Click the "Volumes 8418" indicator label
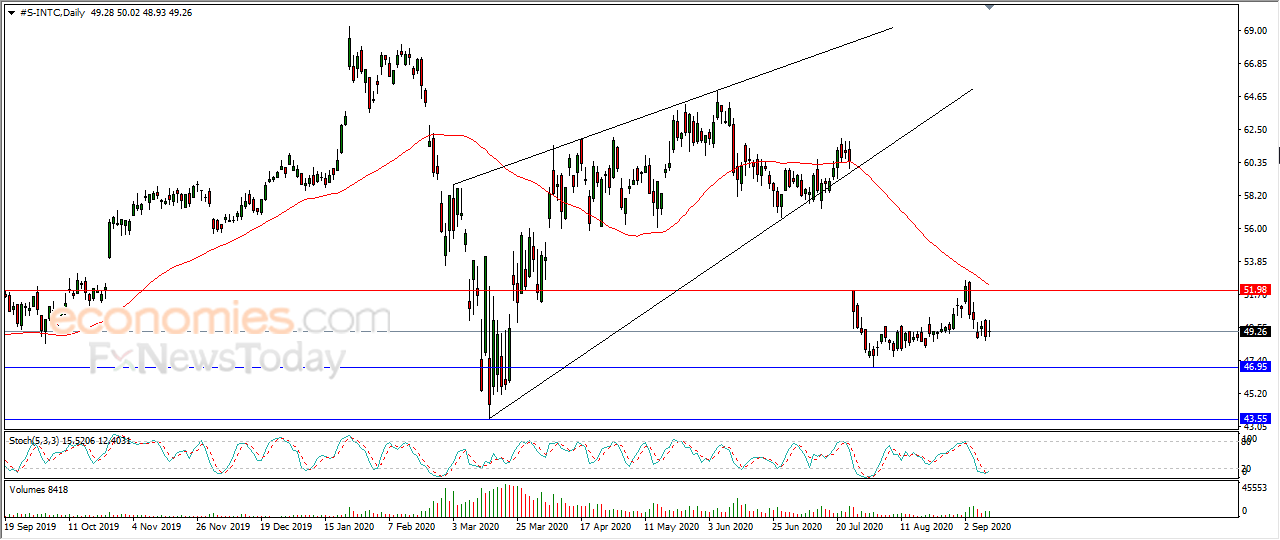 (x=37, y=490)
